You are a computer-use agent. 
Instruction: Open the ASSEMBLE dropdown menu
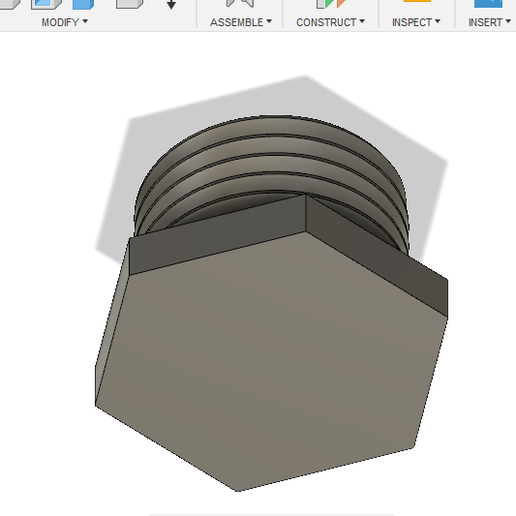(241, 22)
